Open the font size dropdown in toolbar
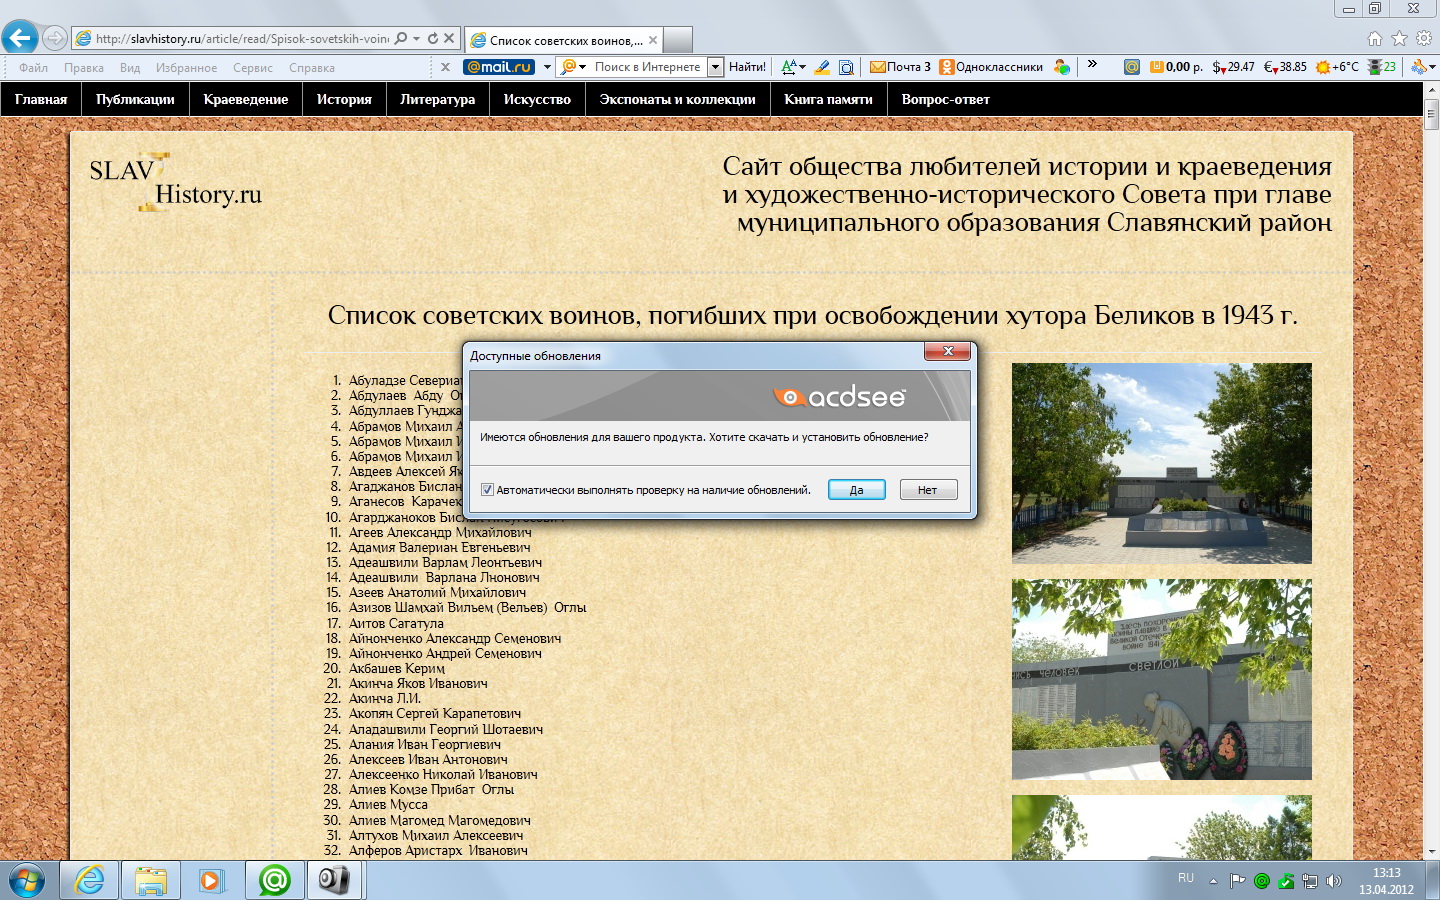The height and width of the screenshot is (900, 1440). click(793, 67)
